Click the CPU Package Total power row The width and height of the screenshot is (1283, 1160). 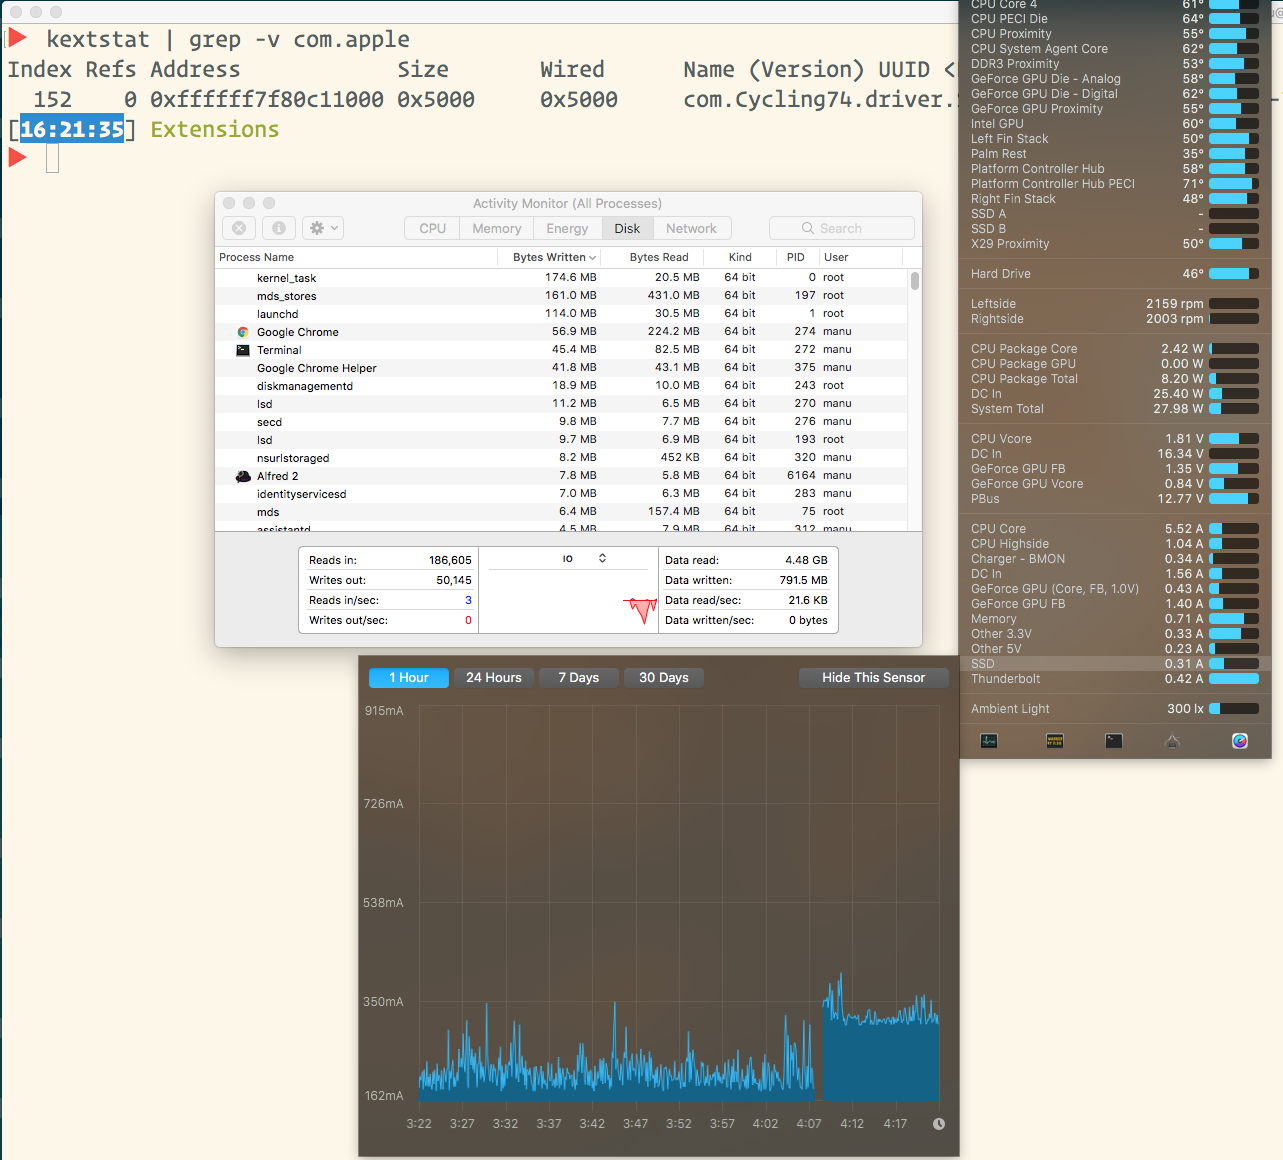(x=1115, y=379)
